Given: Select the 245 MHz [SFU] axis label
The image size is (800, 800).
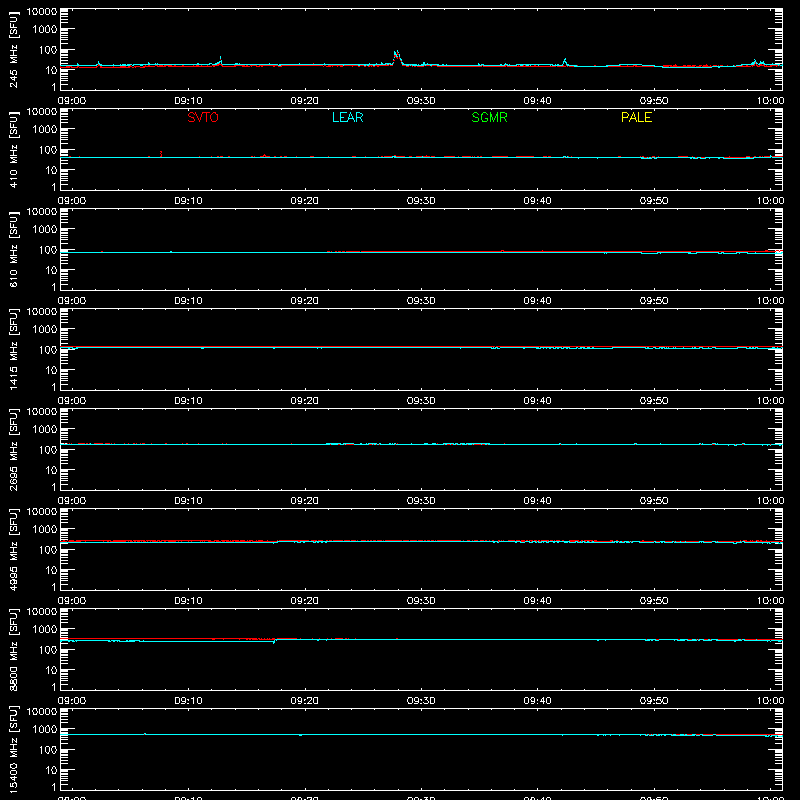Looking at the screenshot, I should click(13, 49).
